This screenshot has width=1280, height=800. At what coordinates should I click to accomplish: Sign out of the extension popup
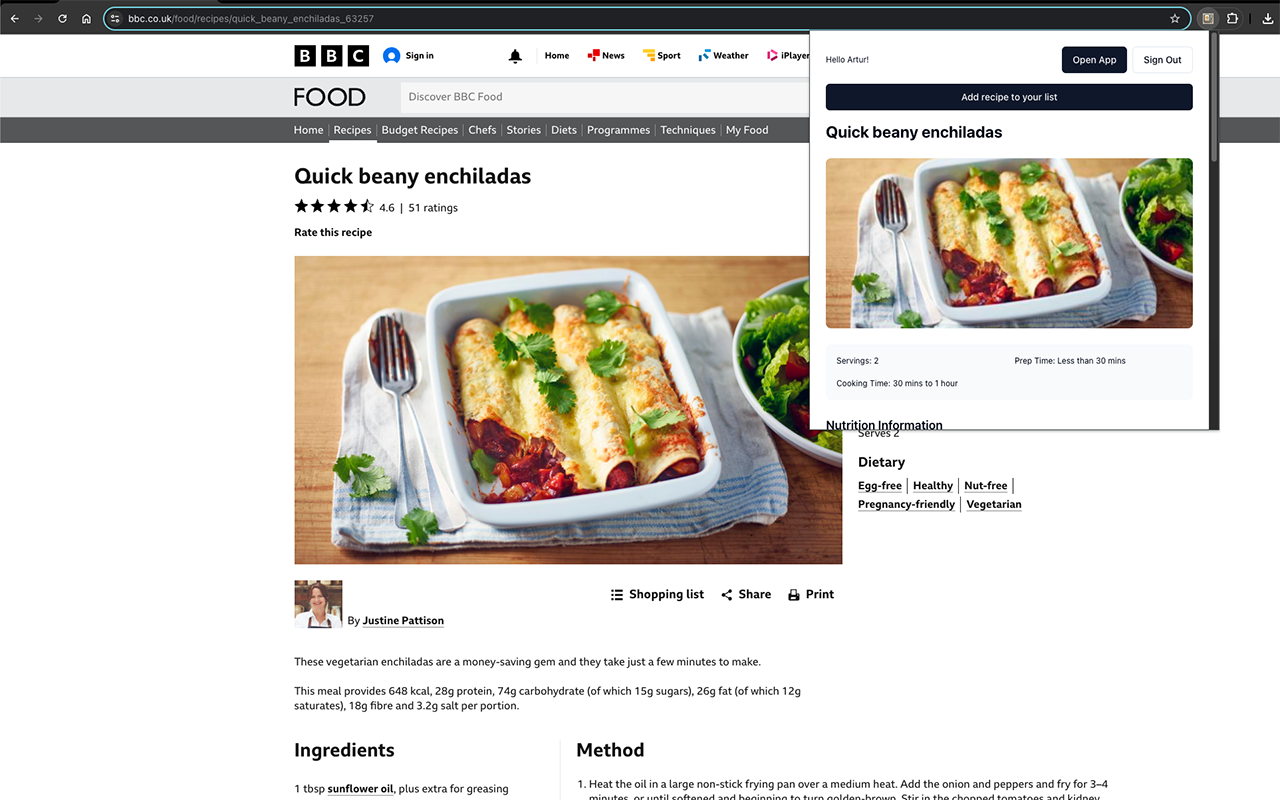click(1162, 60)
